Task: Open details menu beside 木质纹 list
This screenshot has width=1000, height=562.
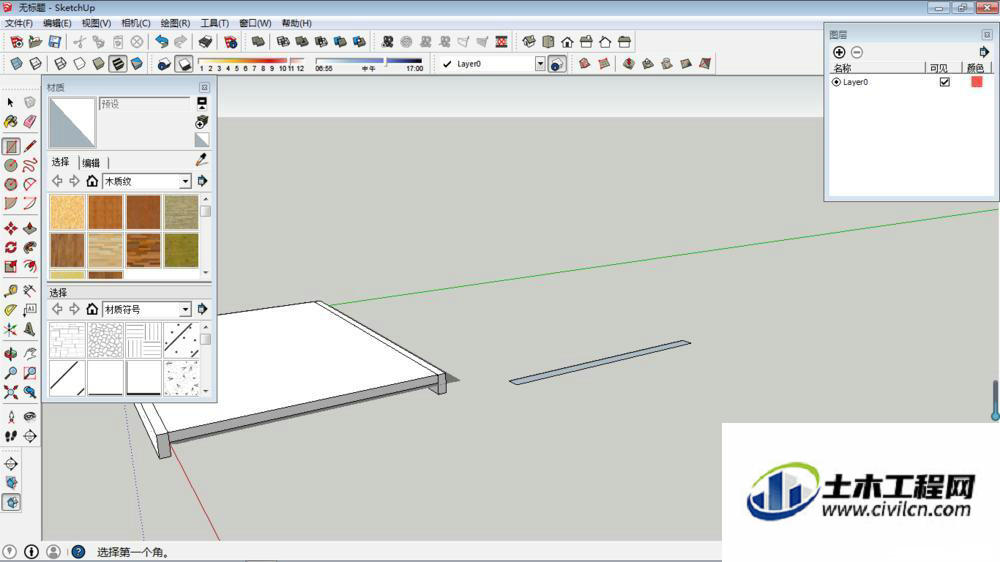Action: 203,181
